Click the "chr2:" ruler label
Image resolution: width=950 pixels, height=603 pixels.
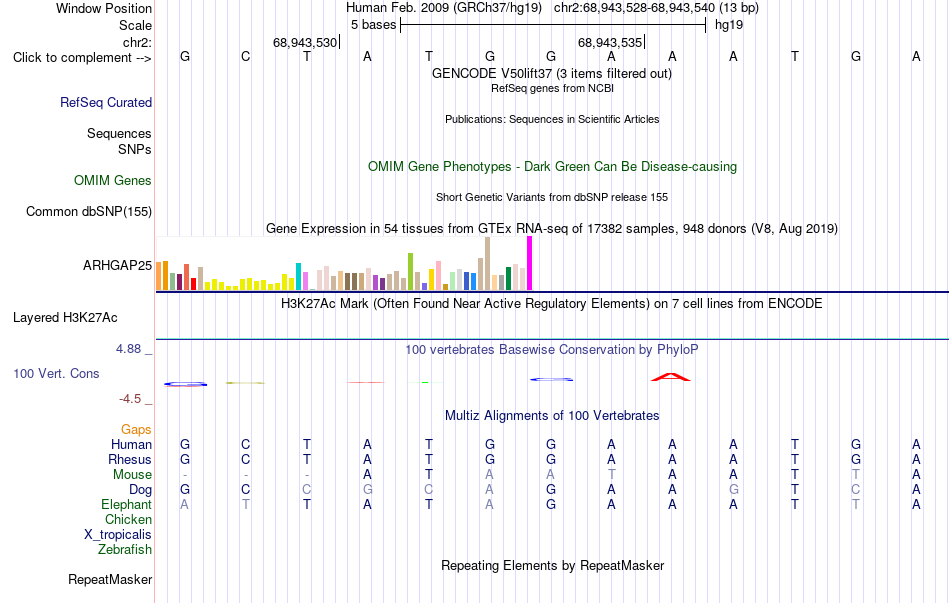point(138,42)
